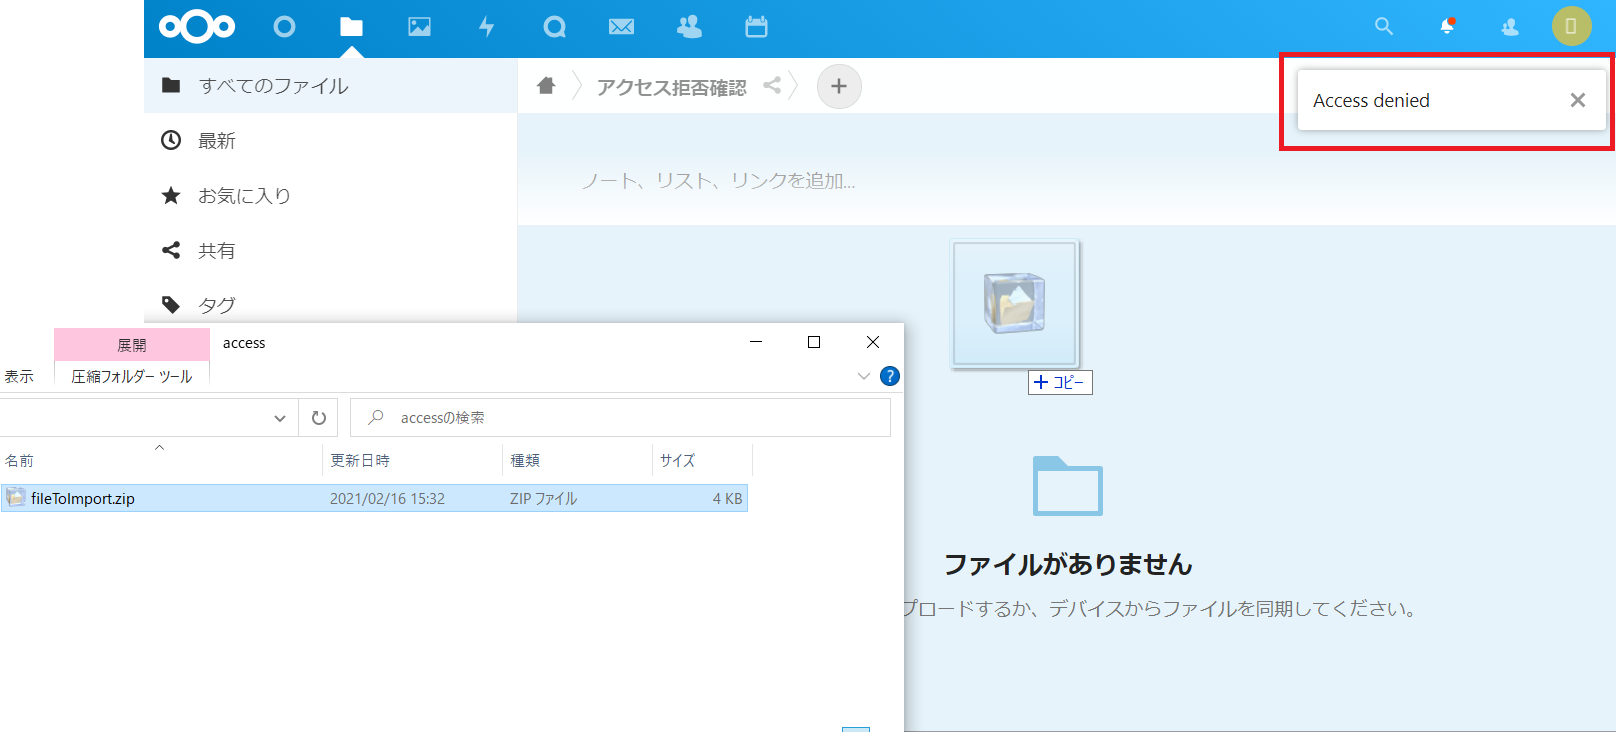Click the Access denied message text

coord(1371,100)
